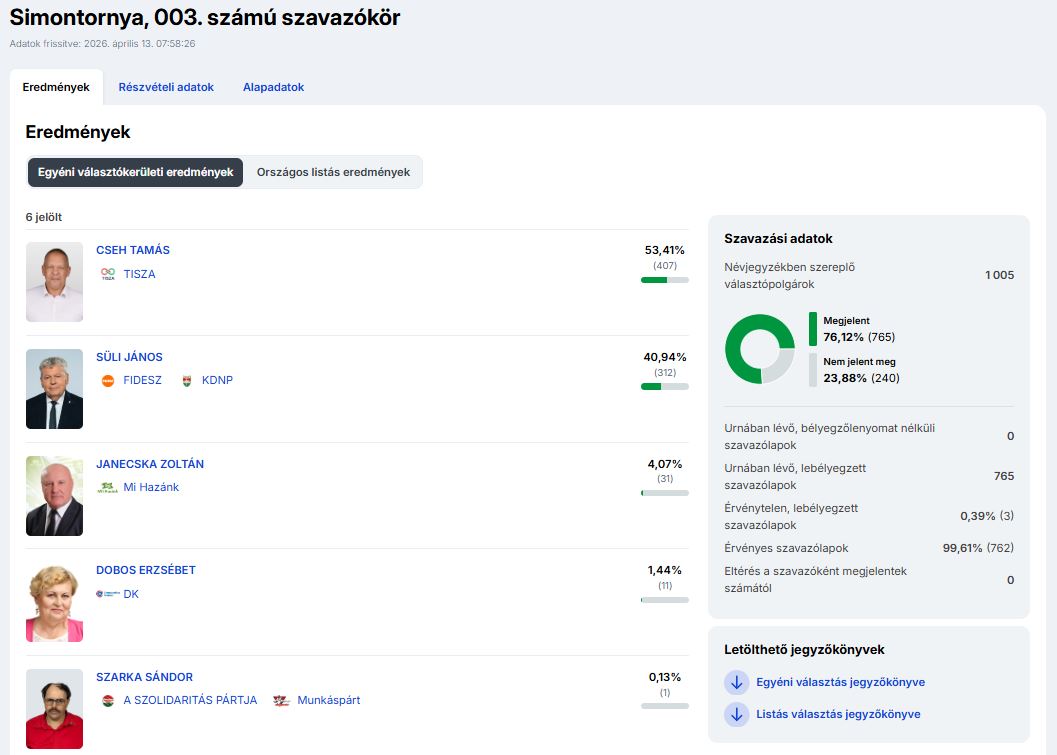Click the turnout donut chart

click(x=760, y=349)
